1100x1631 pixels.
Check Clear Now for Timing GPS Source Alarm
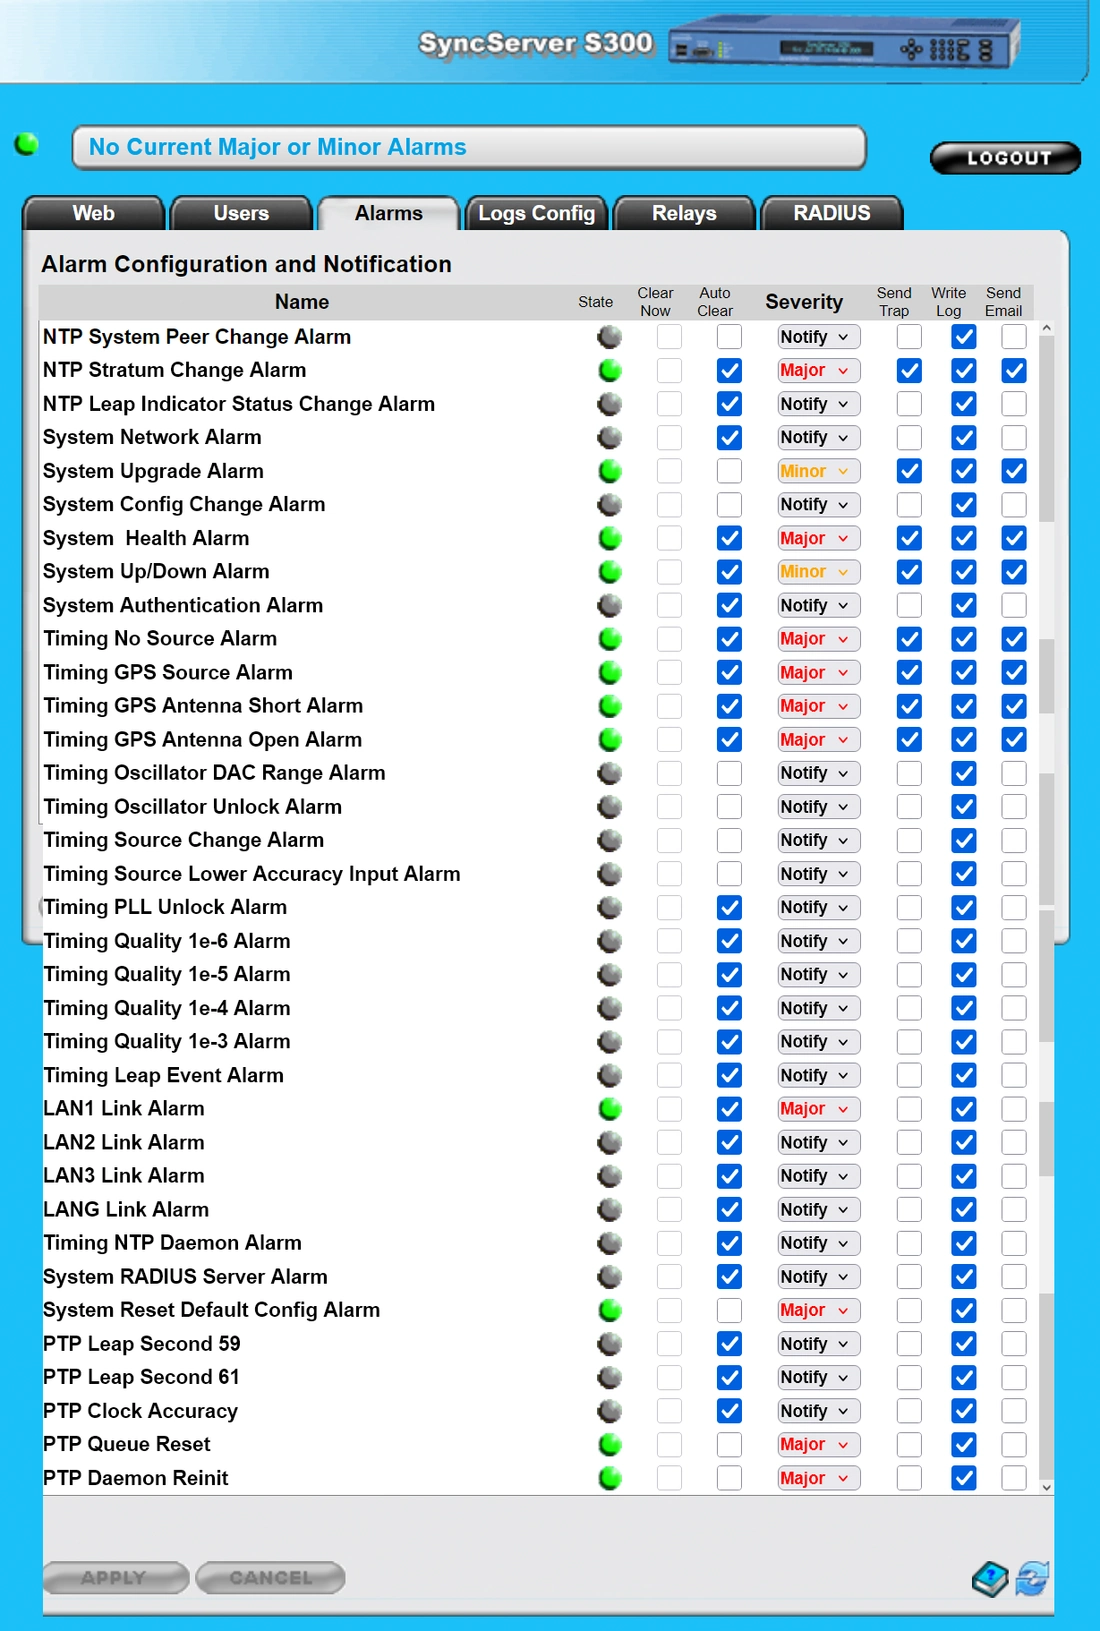669,673
